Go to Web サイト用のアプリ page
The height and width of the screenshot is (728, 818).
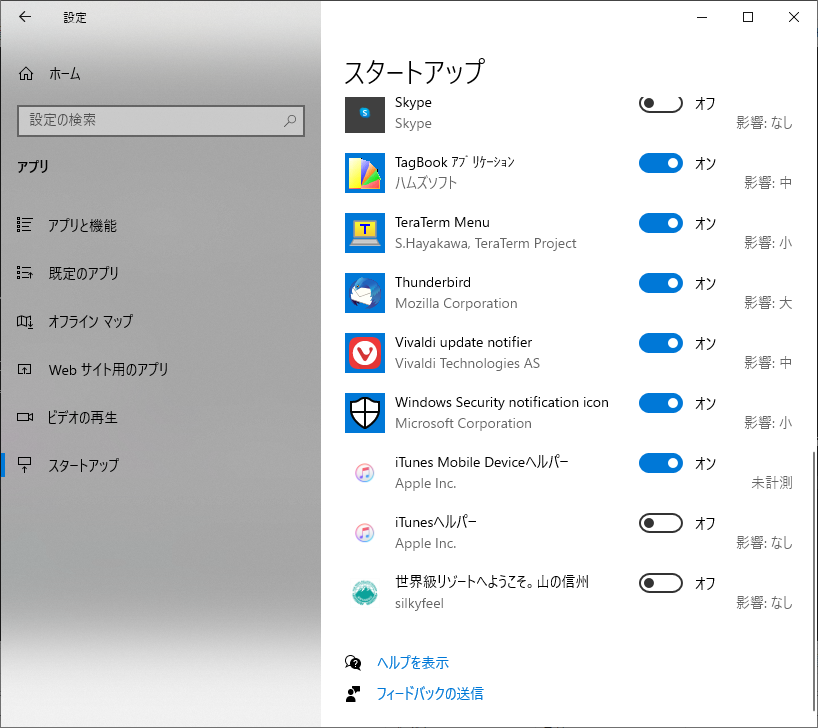tap(161, 369)
